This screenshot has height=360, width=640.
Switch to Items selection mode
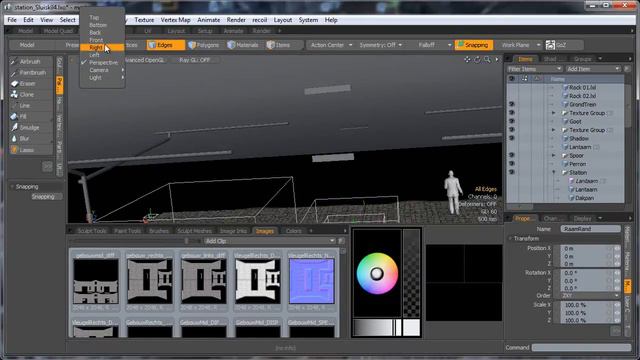coord(283,45)
